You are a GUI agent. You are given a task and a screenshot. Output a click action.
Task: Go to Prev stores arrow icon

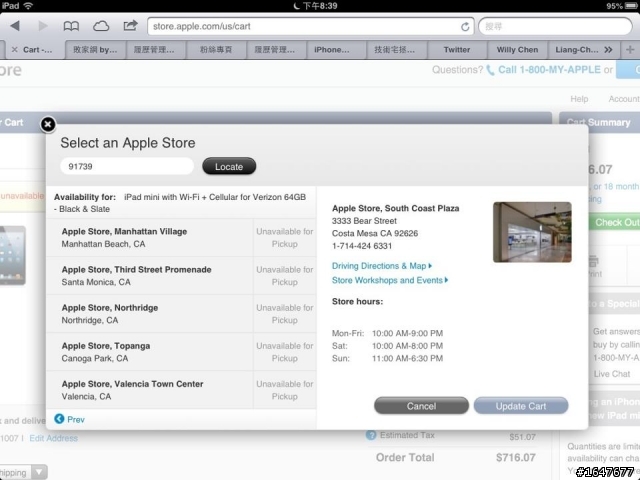point(59,419)
